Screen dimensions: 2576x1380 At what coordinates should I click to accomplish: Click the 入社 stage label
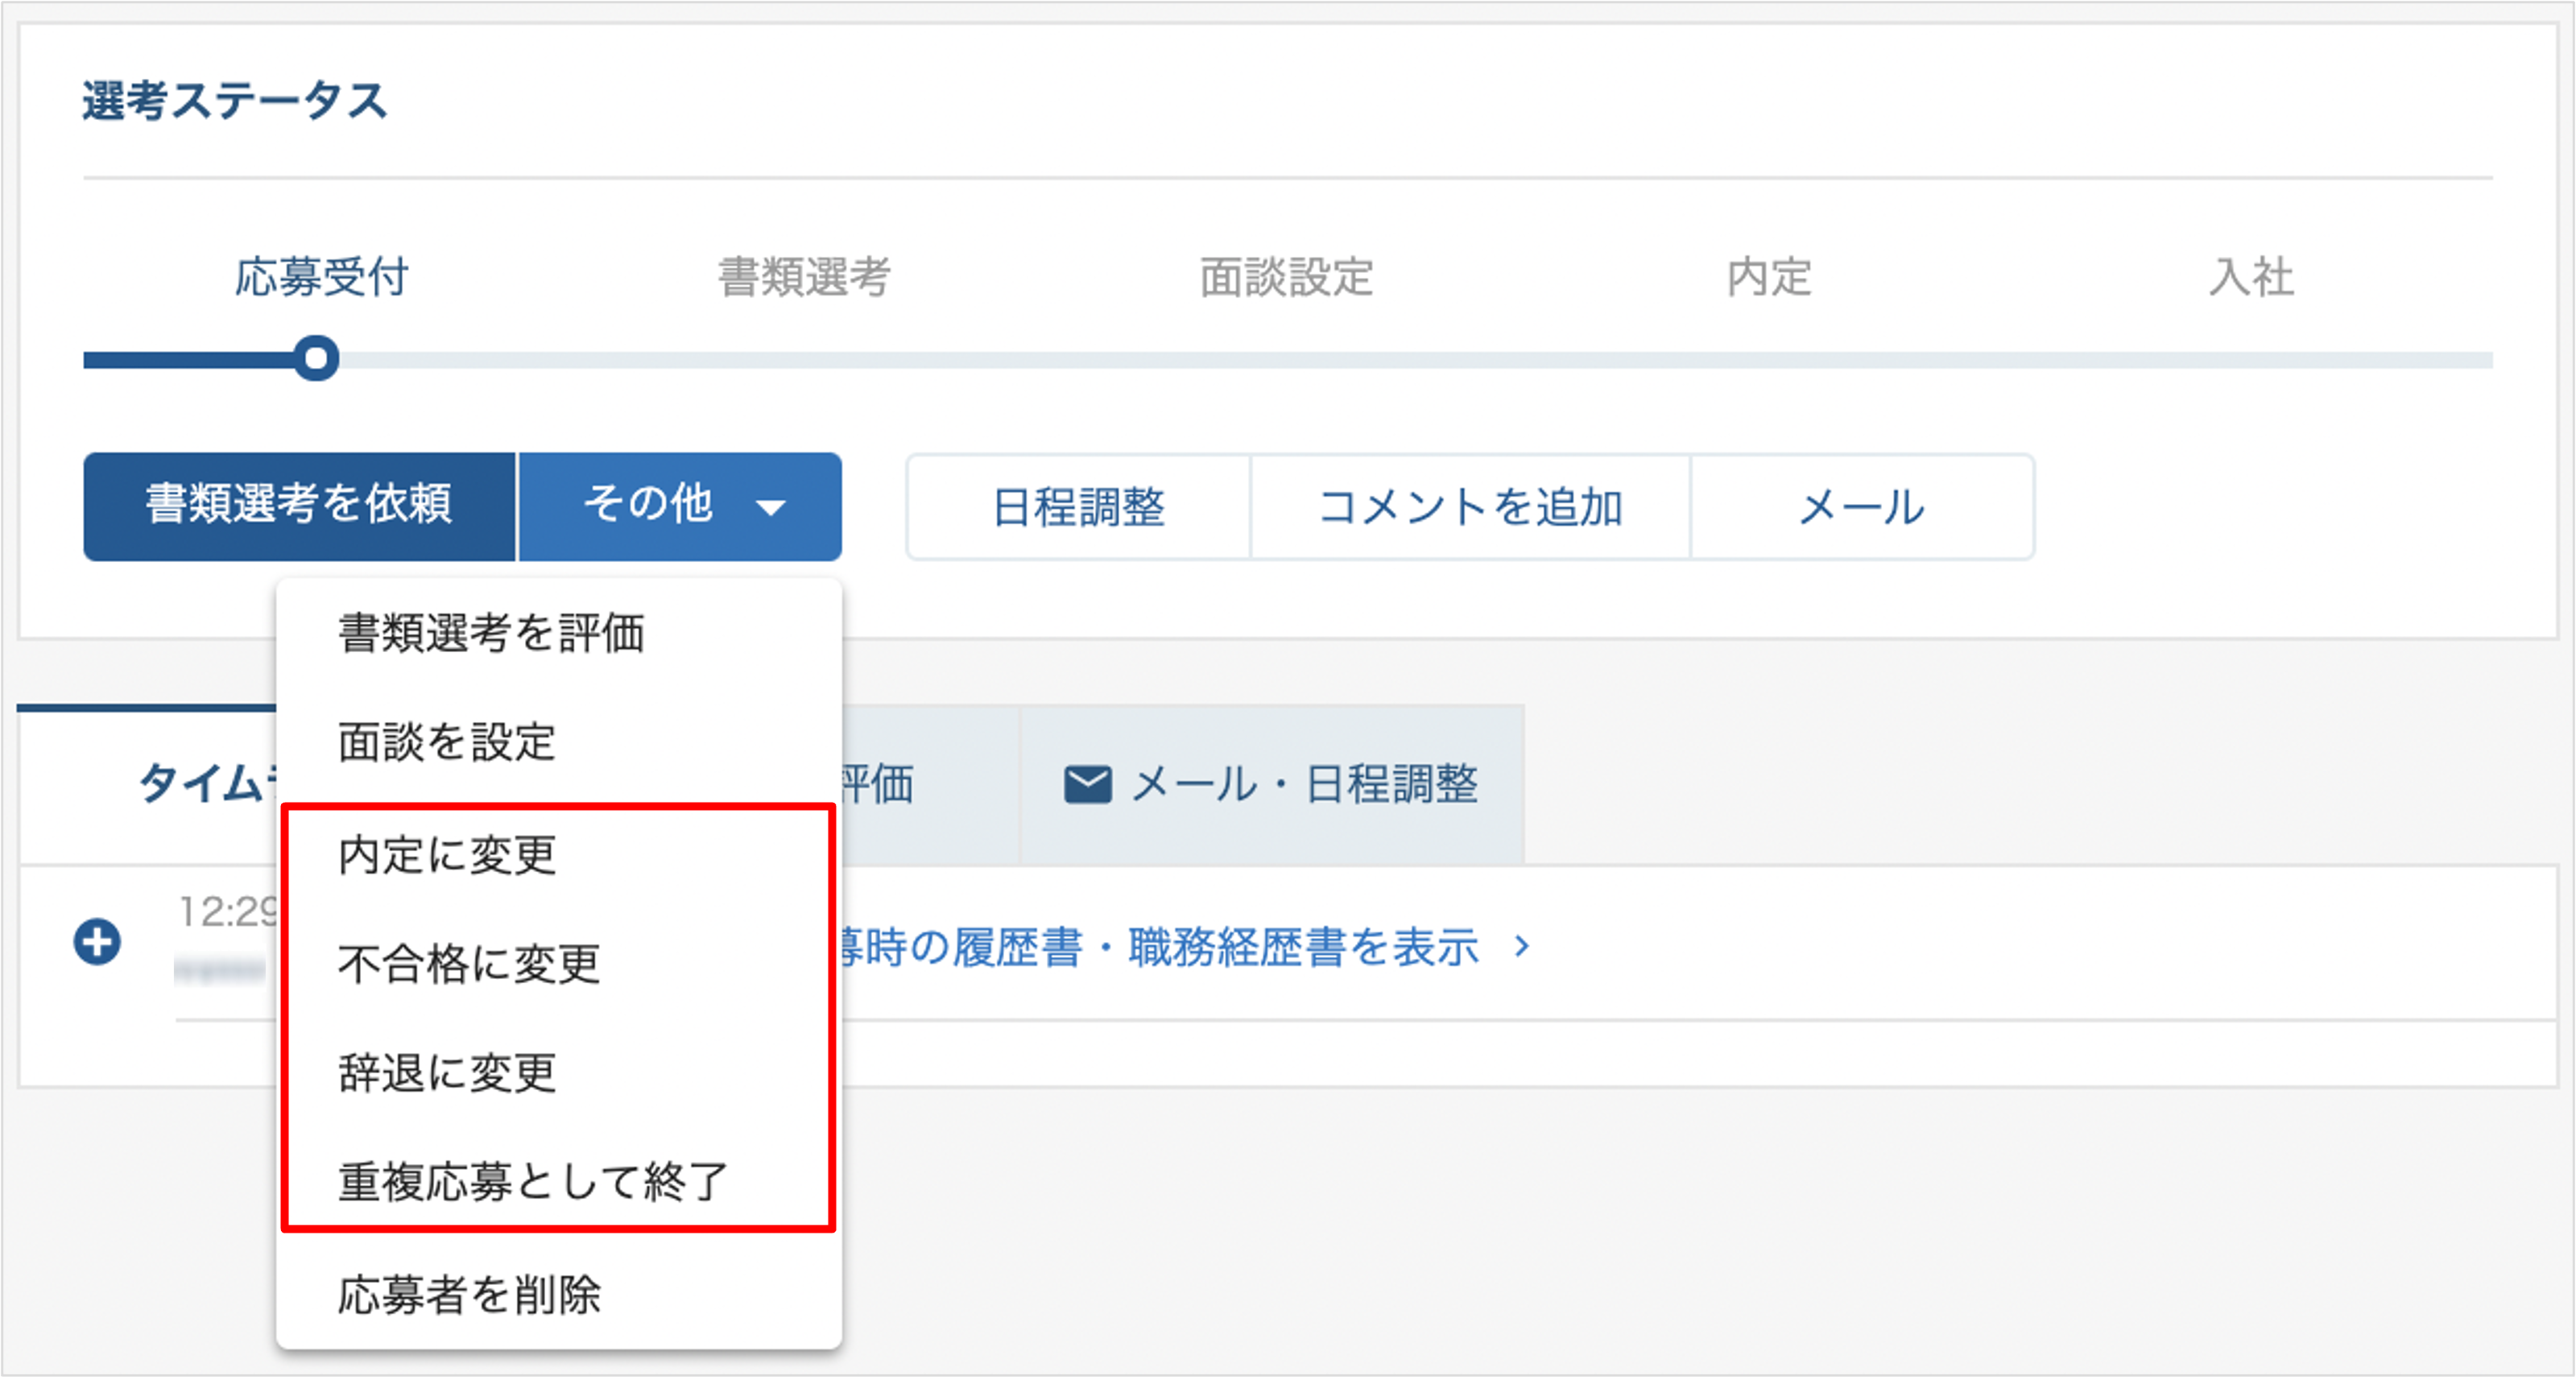click(x=2251, y=277)
